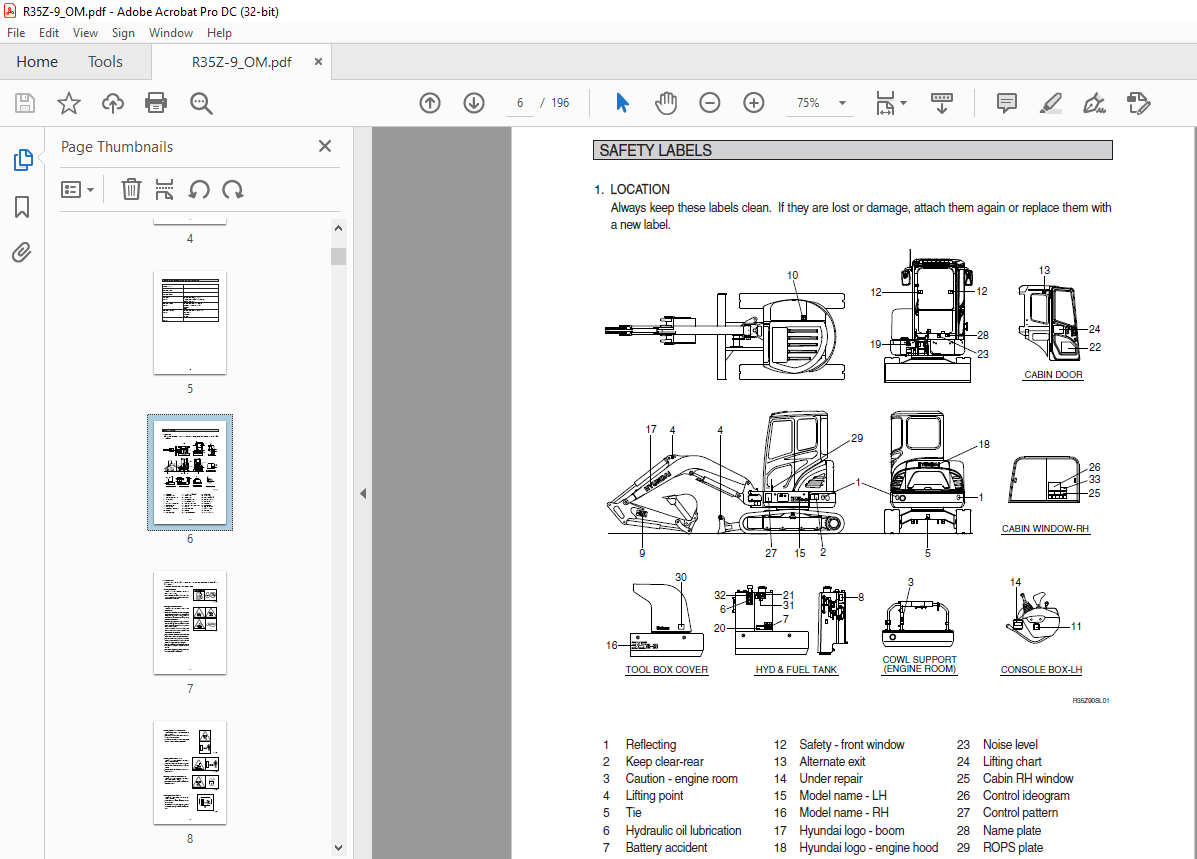Image resolution: width=1197 pixels, height=859 pixels.
Task: Open the 75% zoom level dropdown
Action: [842, 103]
